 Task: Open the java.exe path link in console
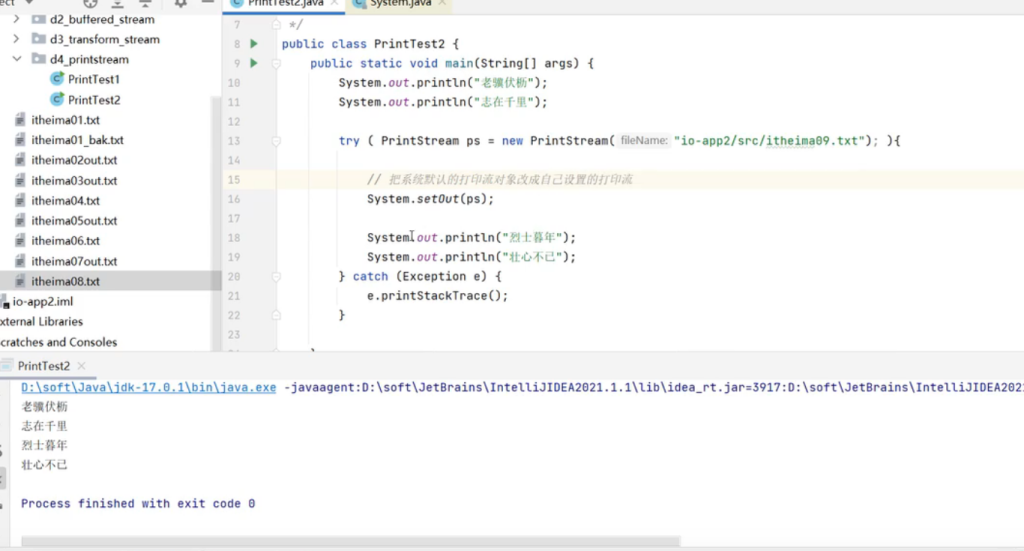point(148,388)
